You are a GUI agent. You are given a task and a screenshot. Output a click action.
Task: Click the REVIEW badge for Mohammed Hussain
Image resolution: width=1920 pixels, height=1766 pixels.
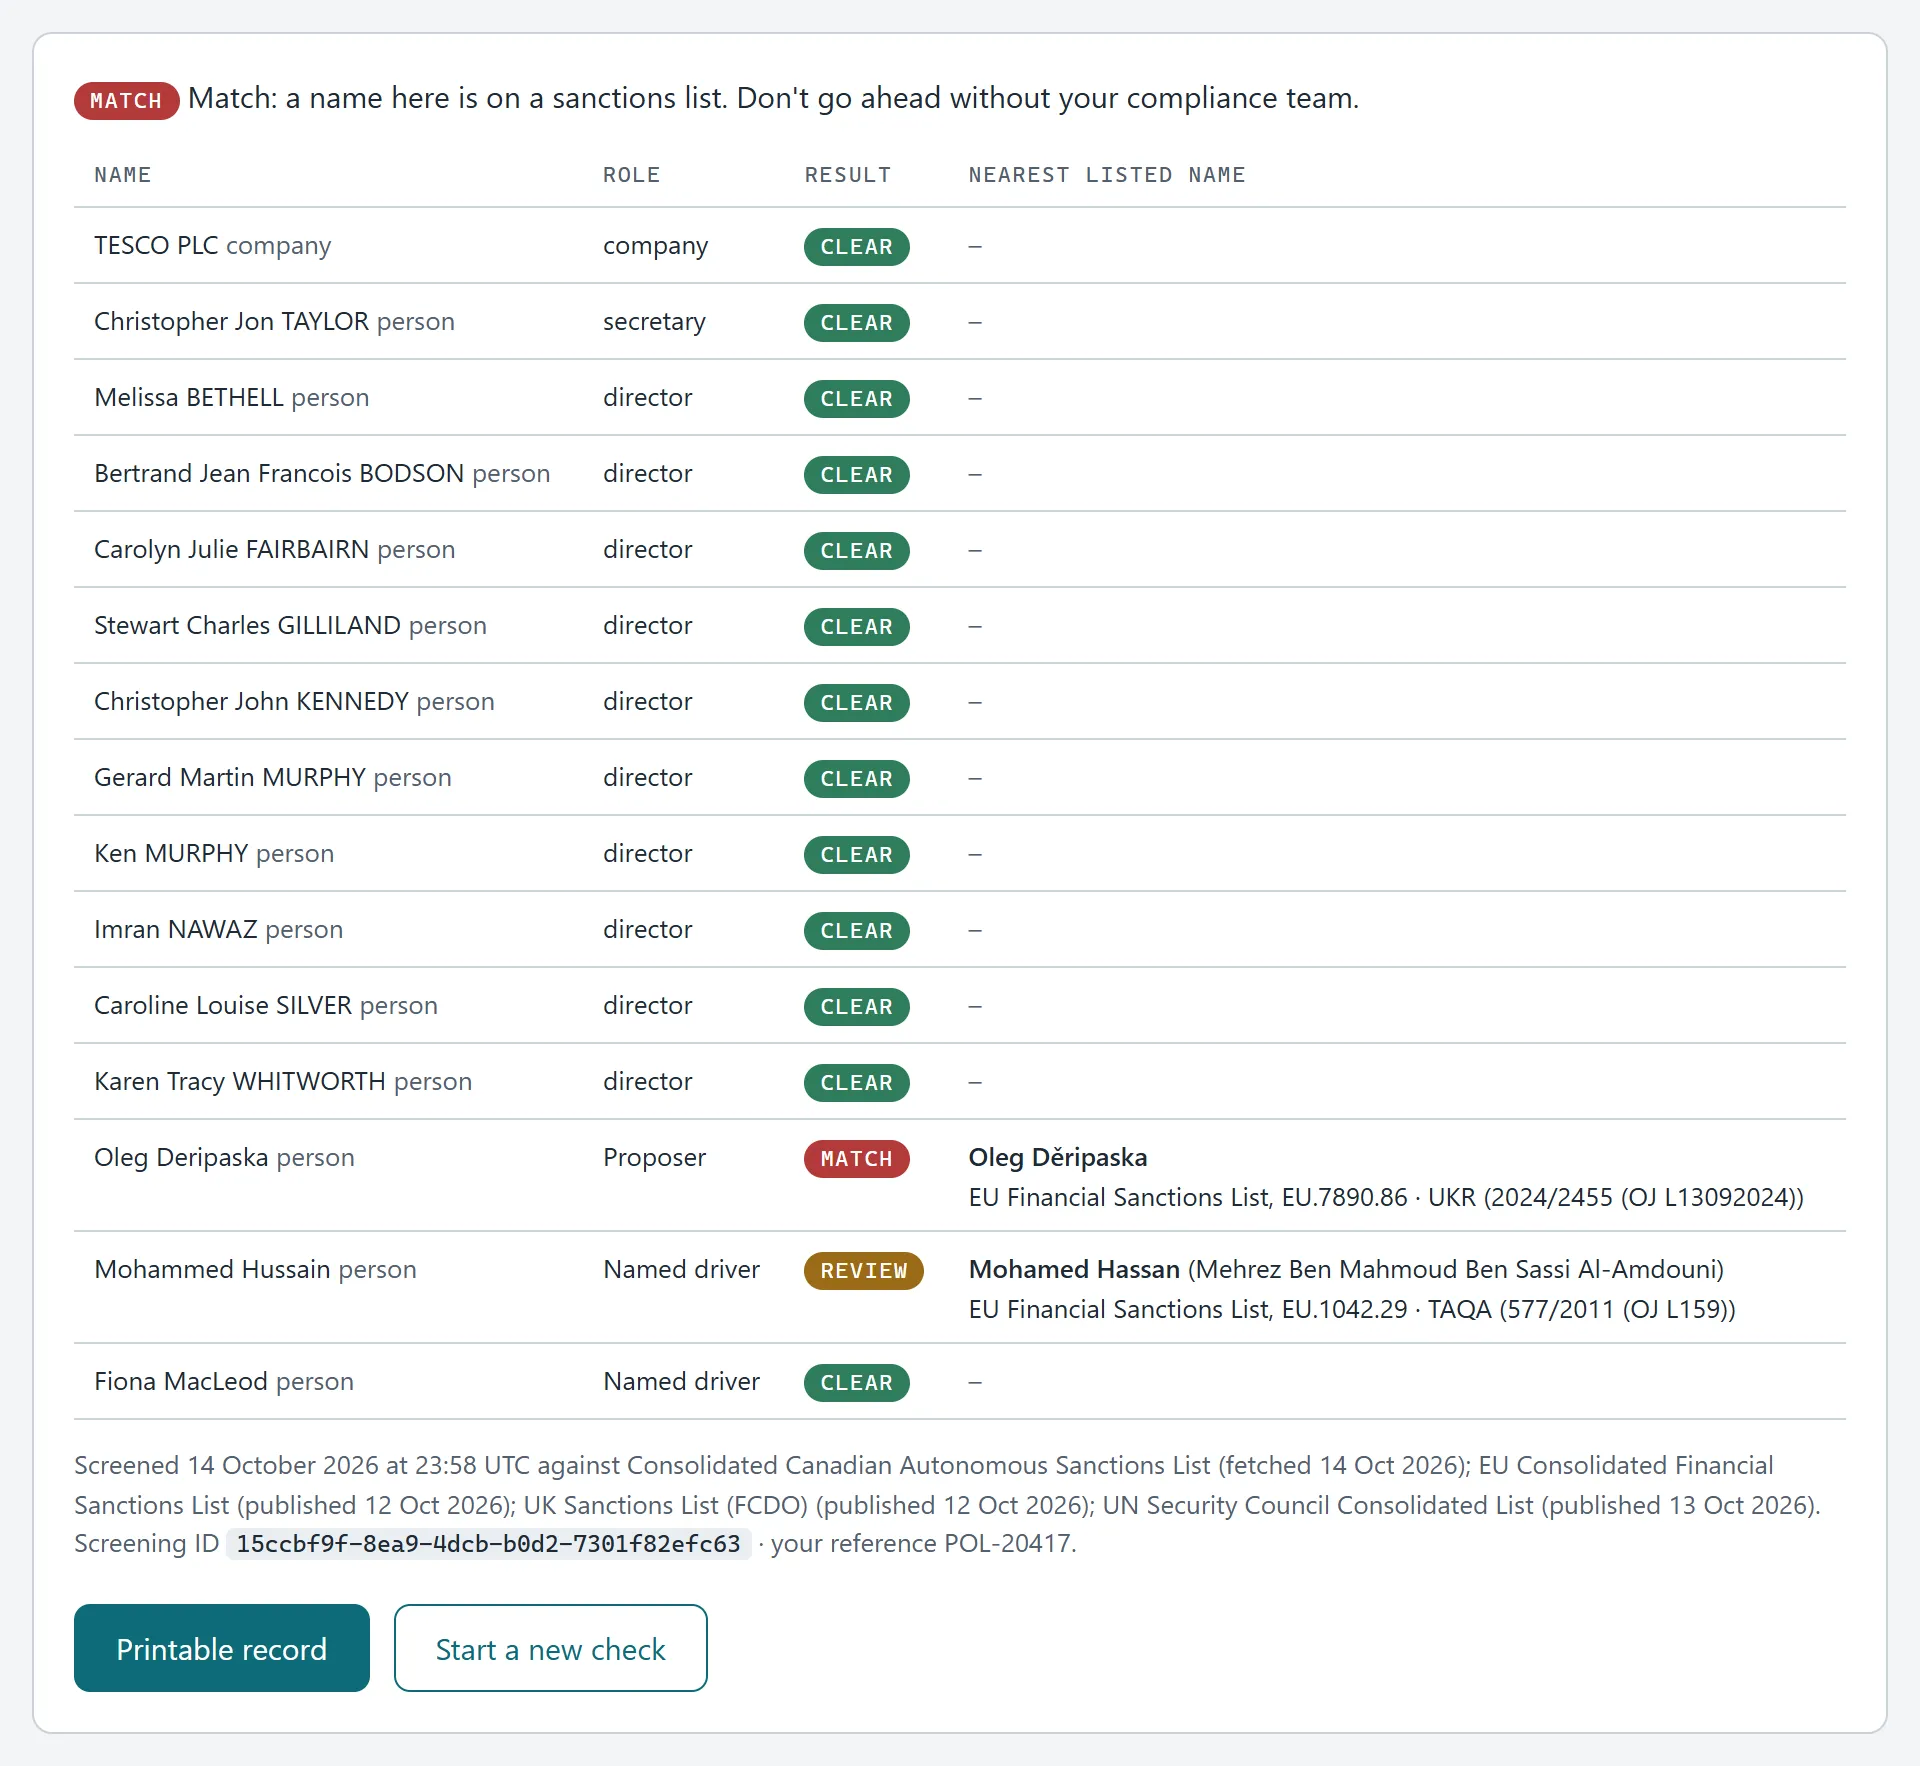click(x=863, y=1270)
